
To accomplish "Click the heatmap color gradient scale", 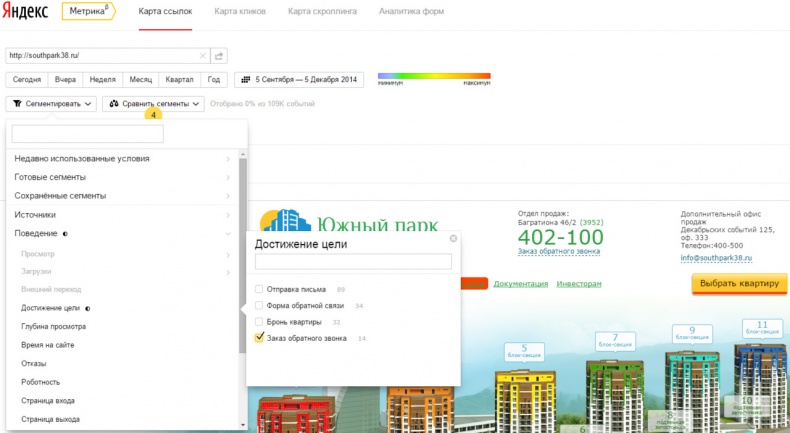I will click(x=434, y=75).
